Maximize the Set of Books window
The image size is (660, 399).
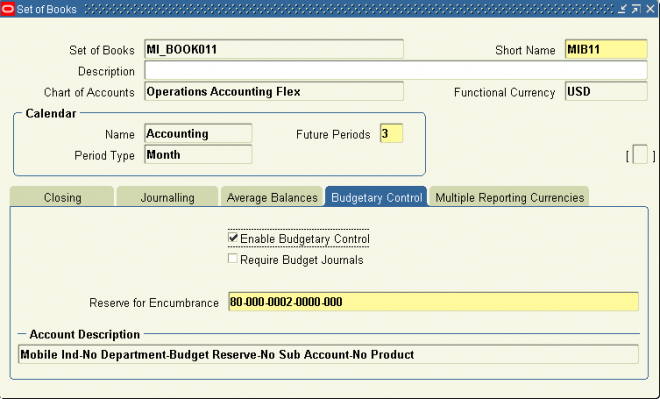pos(636,9)
